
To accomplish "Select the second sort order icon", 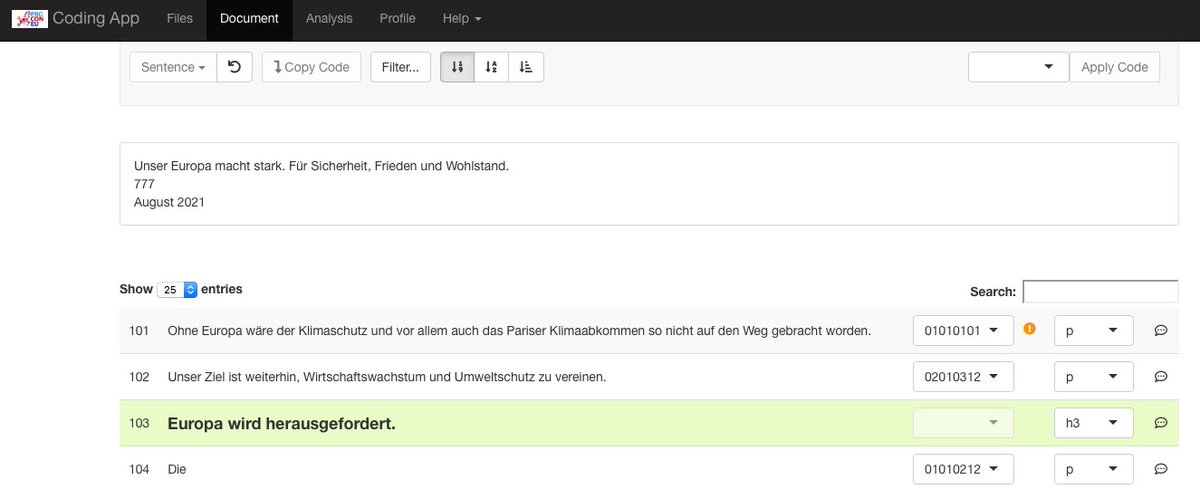I will (491, 67).
